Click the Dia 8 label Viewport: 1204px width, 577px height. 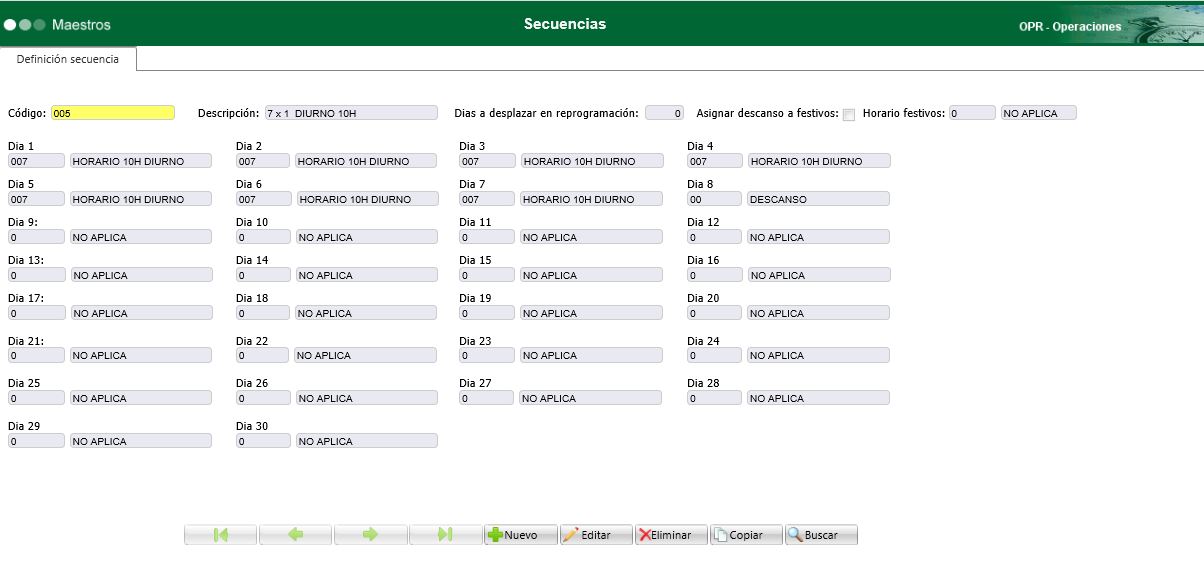coord(701,185)
